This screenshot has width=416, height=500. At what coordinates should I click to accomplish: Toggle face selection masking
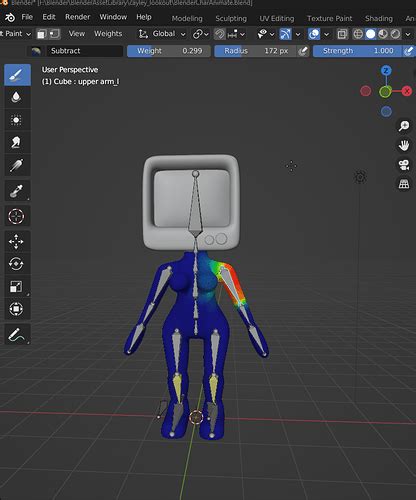[41, 34]
